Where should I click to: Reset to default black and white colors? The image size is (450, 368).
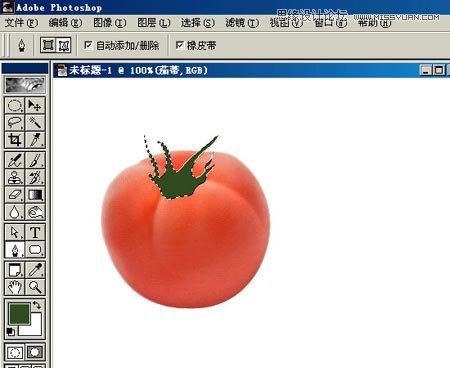click(x=10, y=331)
